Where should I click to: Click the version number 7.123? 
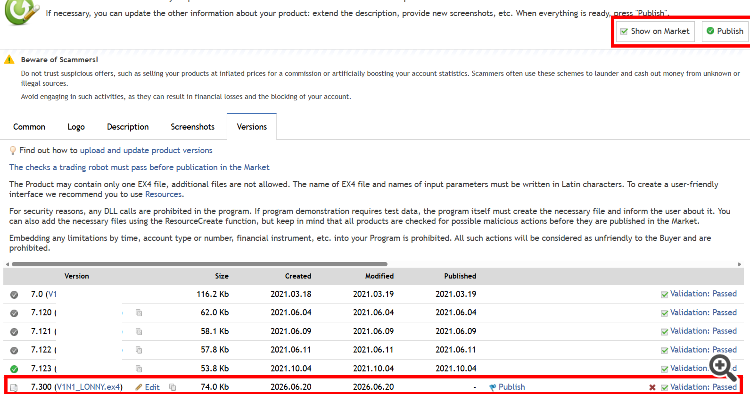tap(41, 369)
